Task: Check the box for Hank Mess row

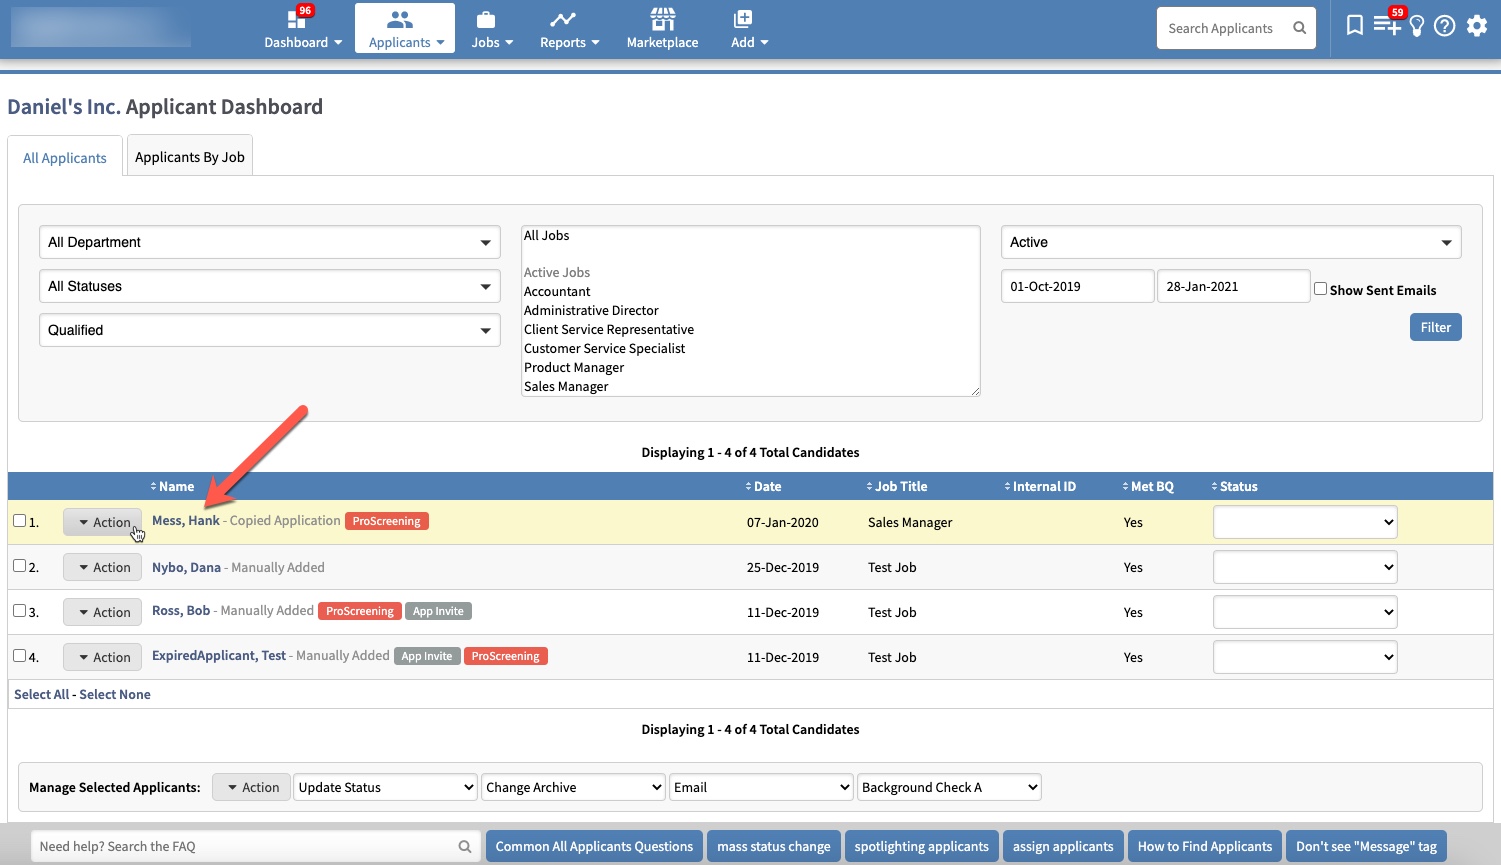Action: tap(19, 521)
